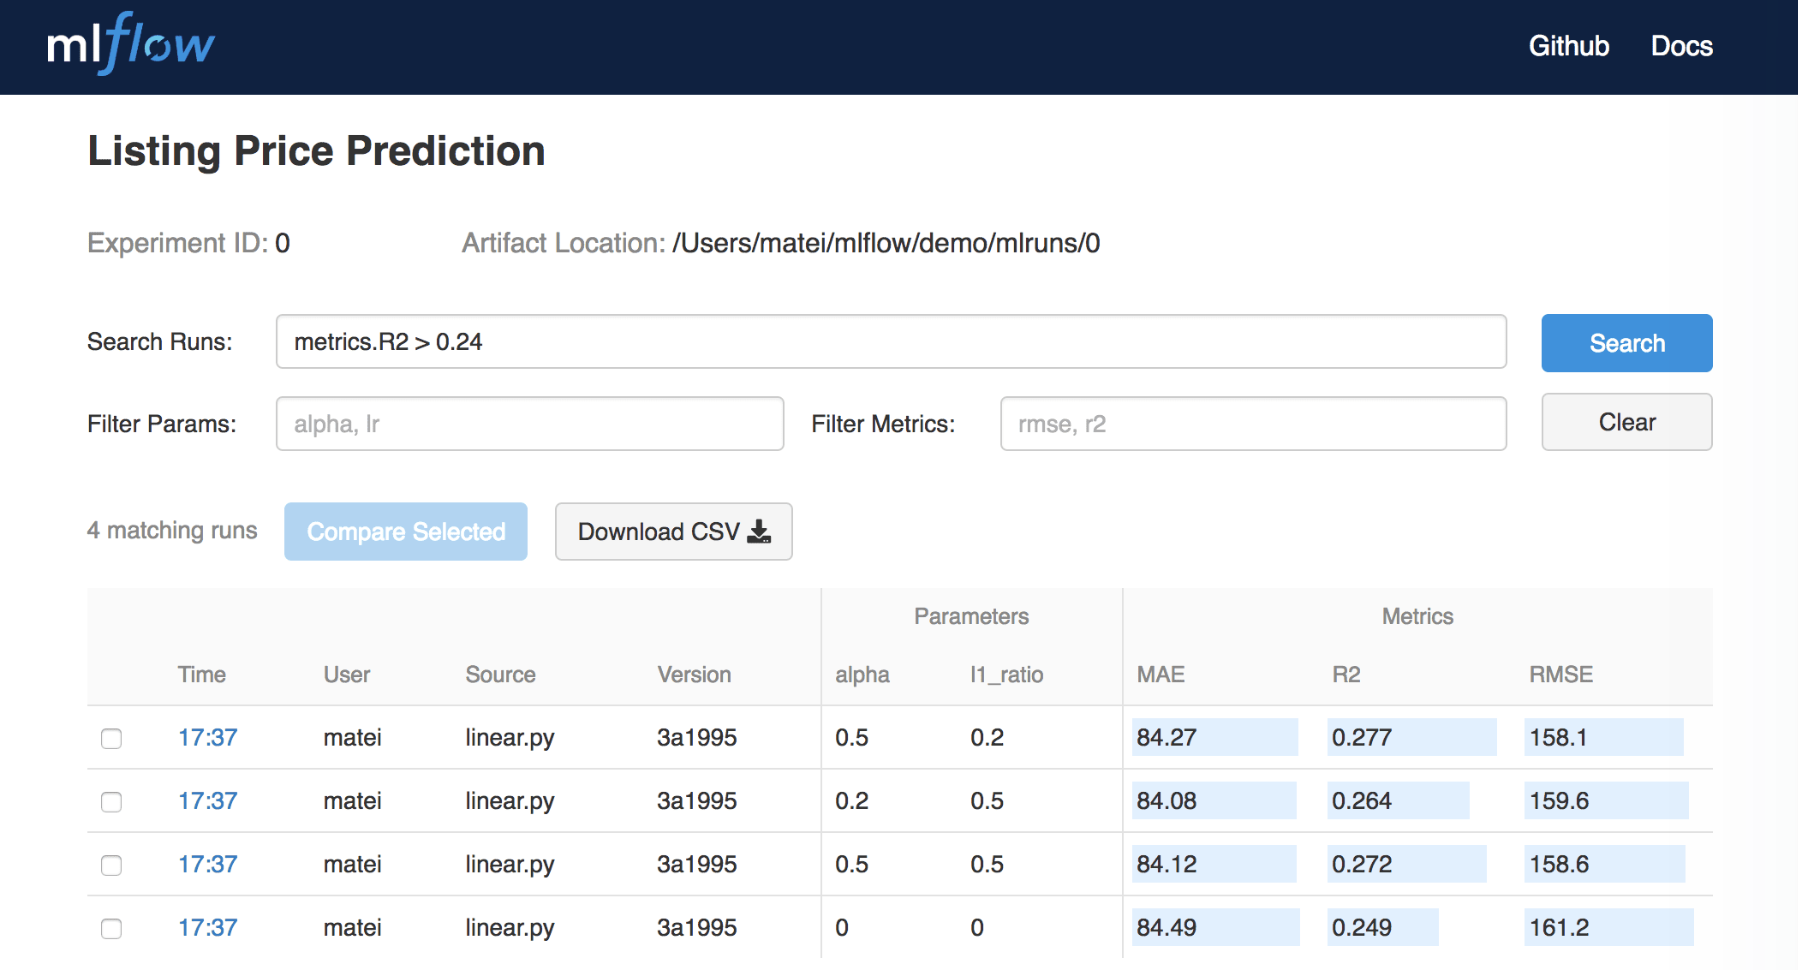Open the 17:37 run with R2 0.249
Screen dimensions: 1798x970
(208, 928)
